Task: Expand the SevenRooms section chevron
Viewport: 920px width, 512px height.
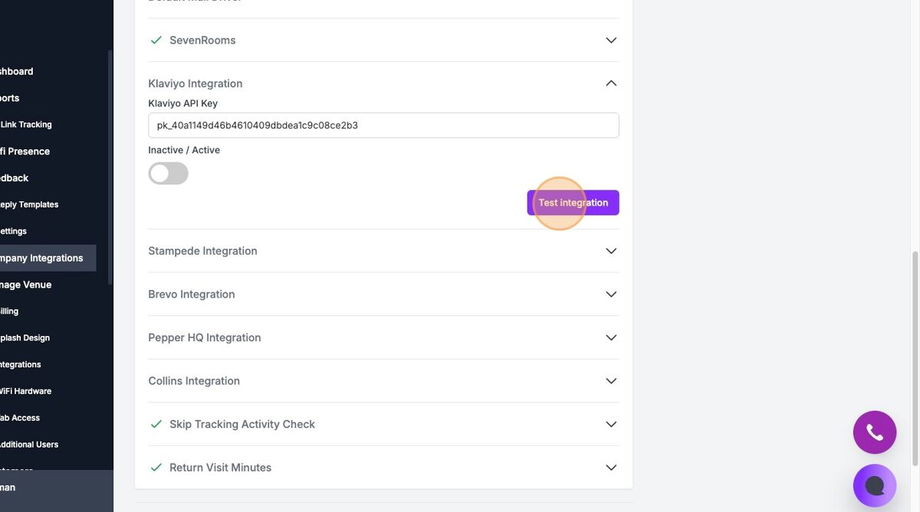Action: point(611,40)
